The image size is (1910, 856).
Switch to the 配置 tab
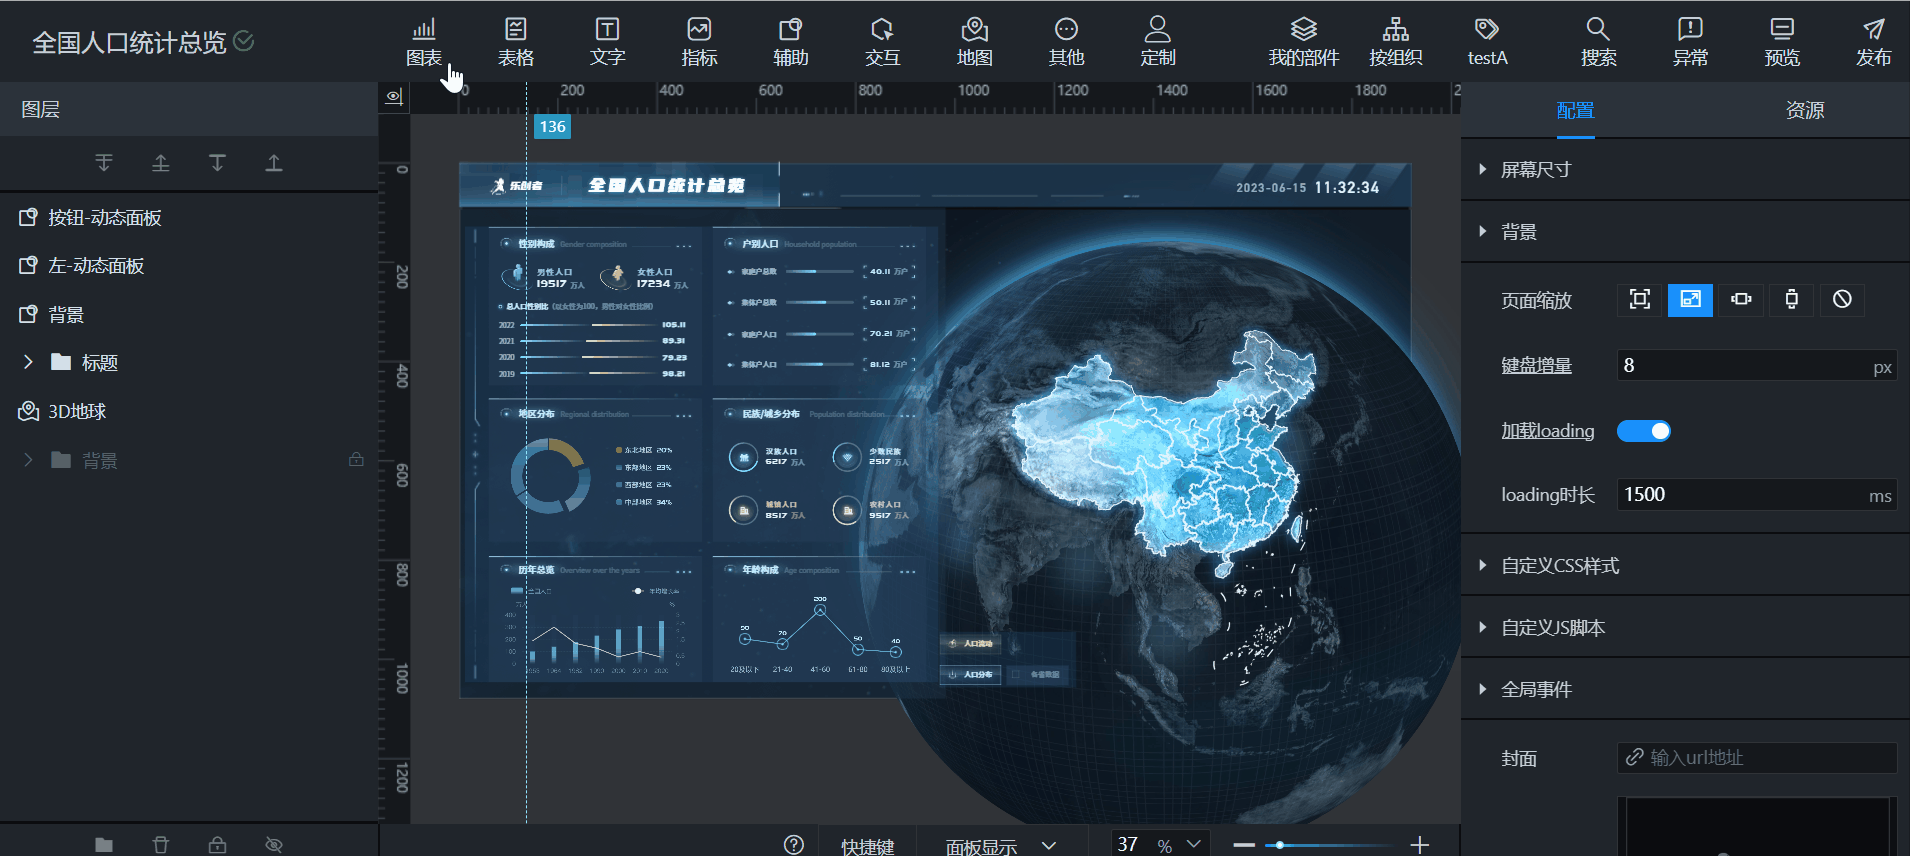1575,110
